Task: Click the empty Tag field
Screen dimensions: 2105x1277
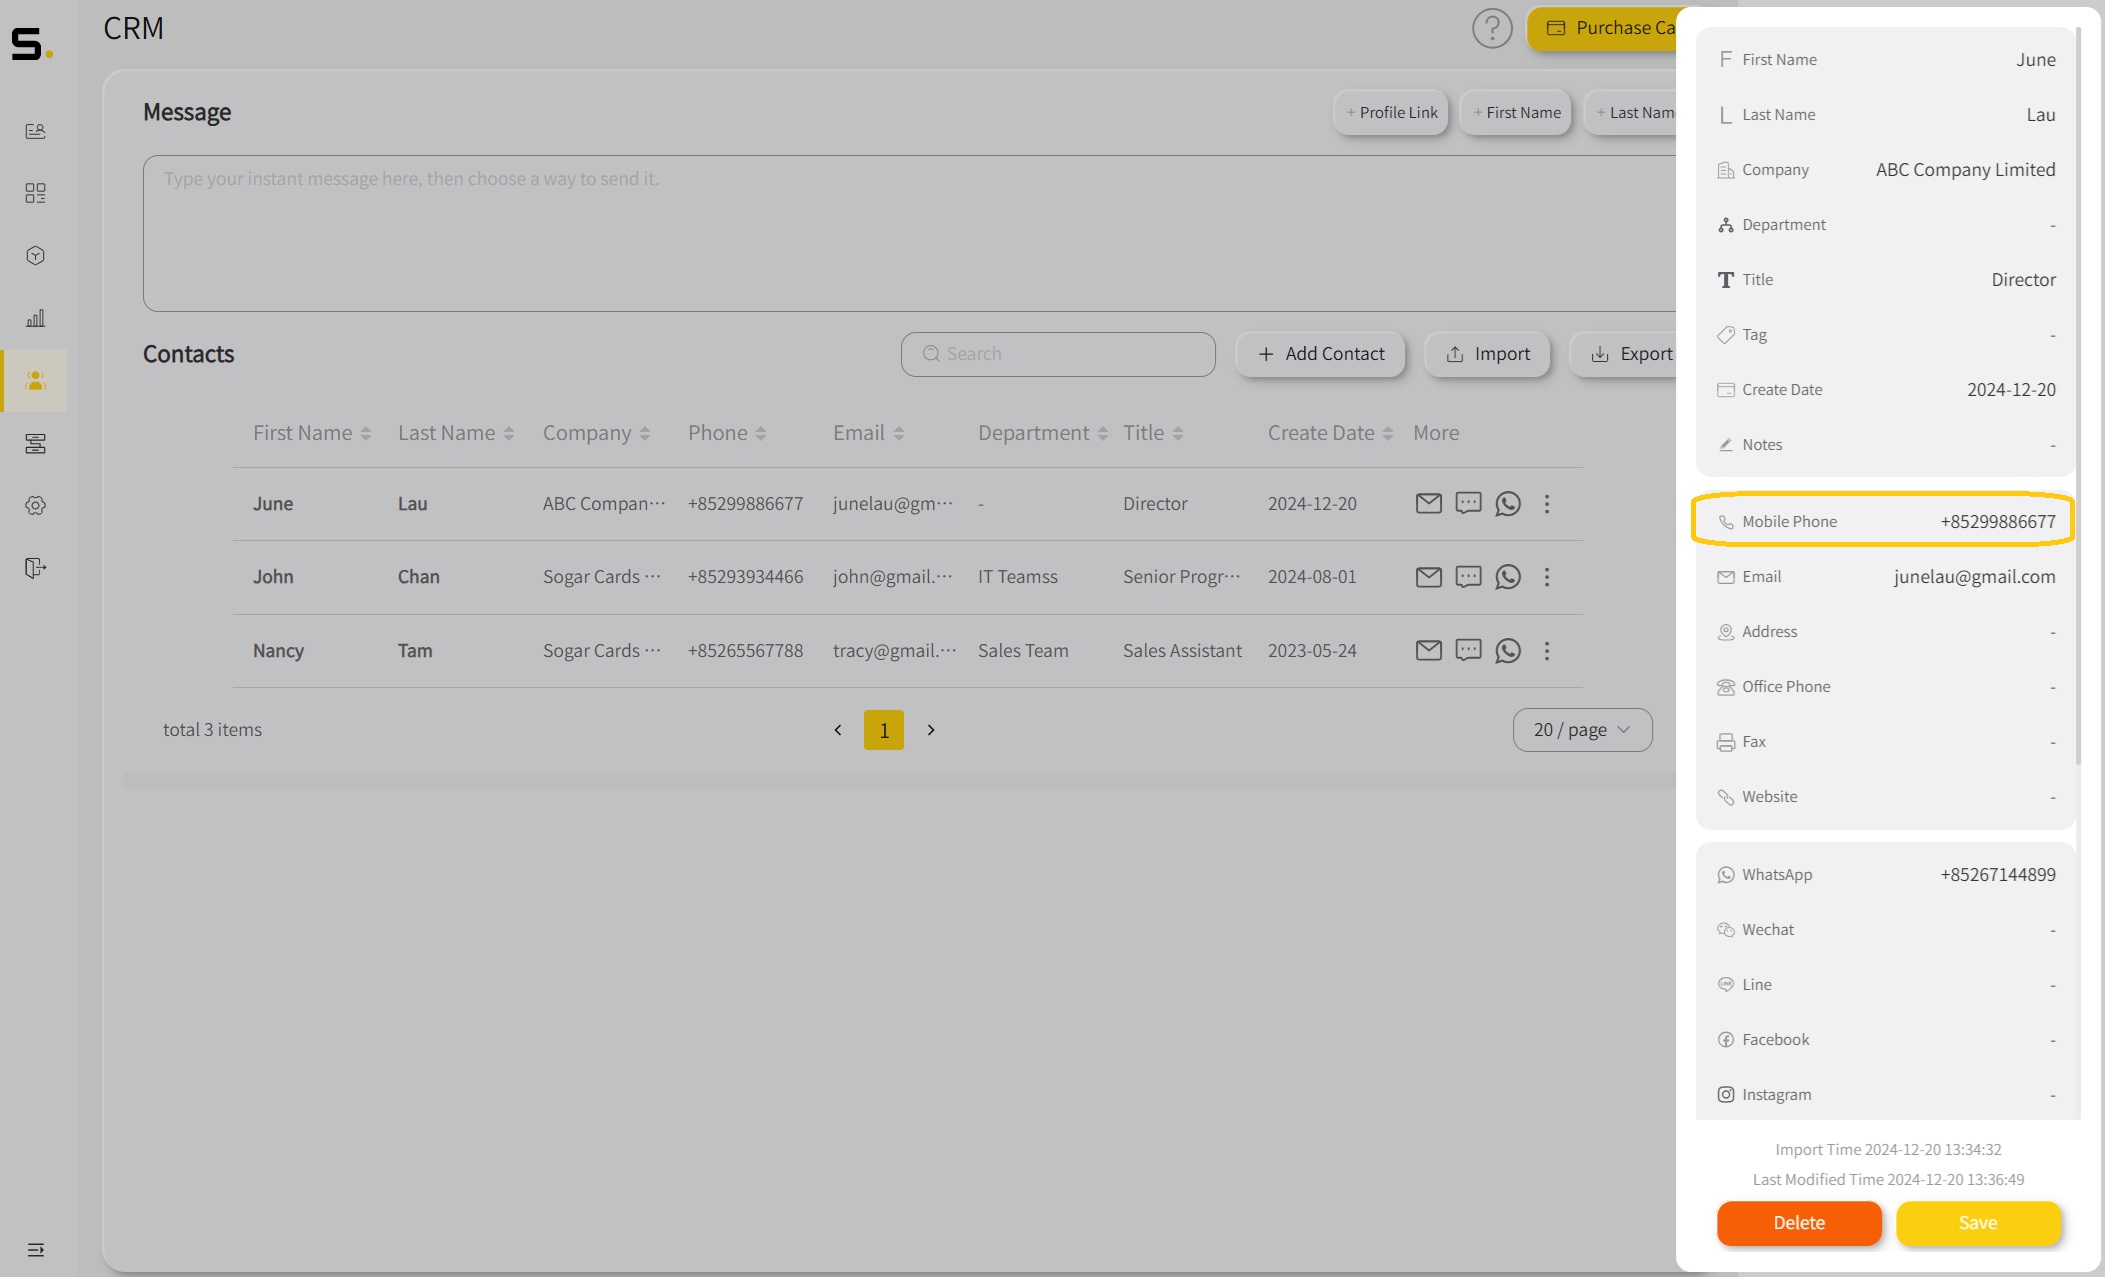Action: pyautogui.click(x=1885, y=335)
